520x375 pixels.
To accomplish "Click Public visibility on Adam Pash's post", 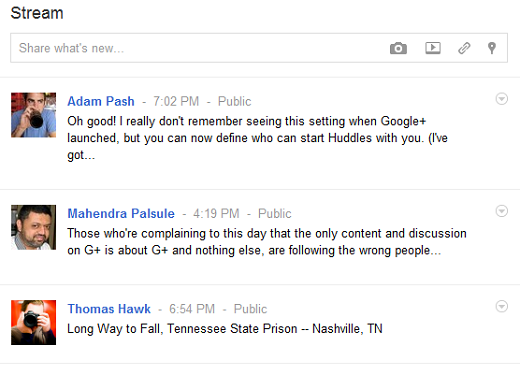I will (234, 101).
